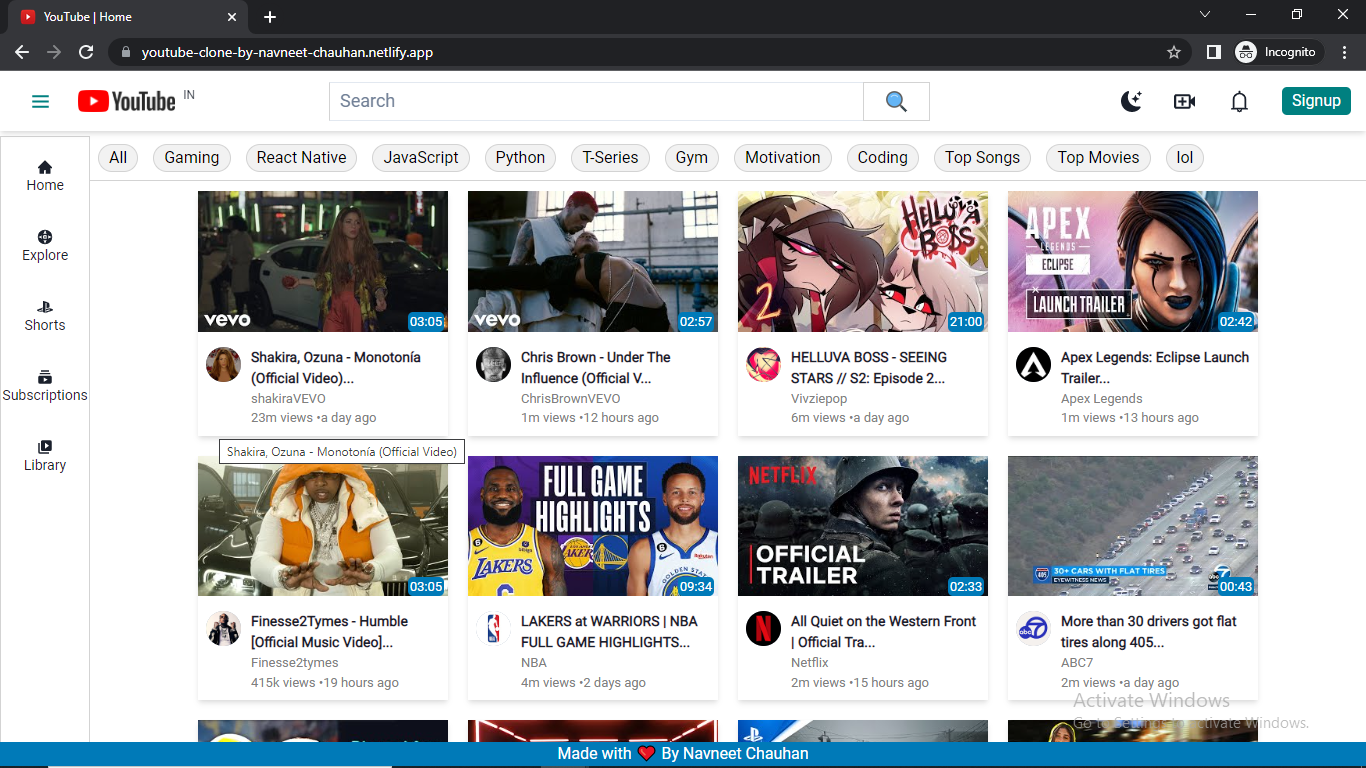Click the search magnifier icon

coord(895,101)
